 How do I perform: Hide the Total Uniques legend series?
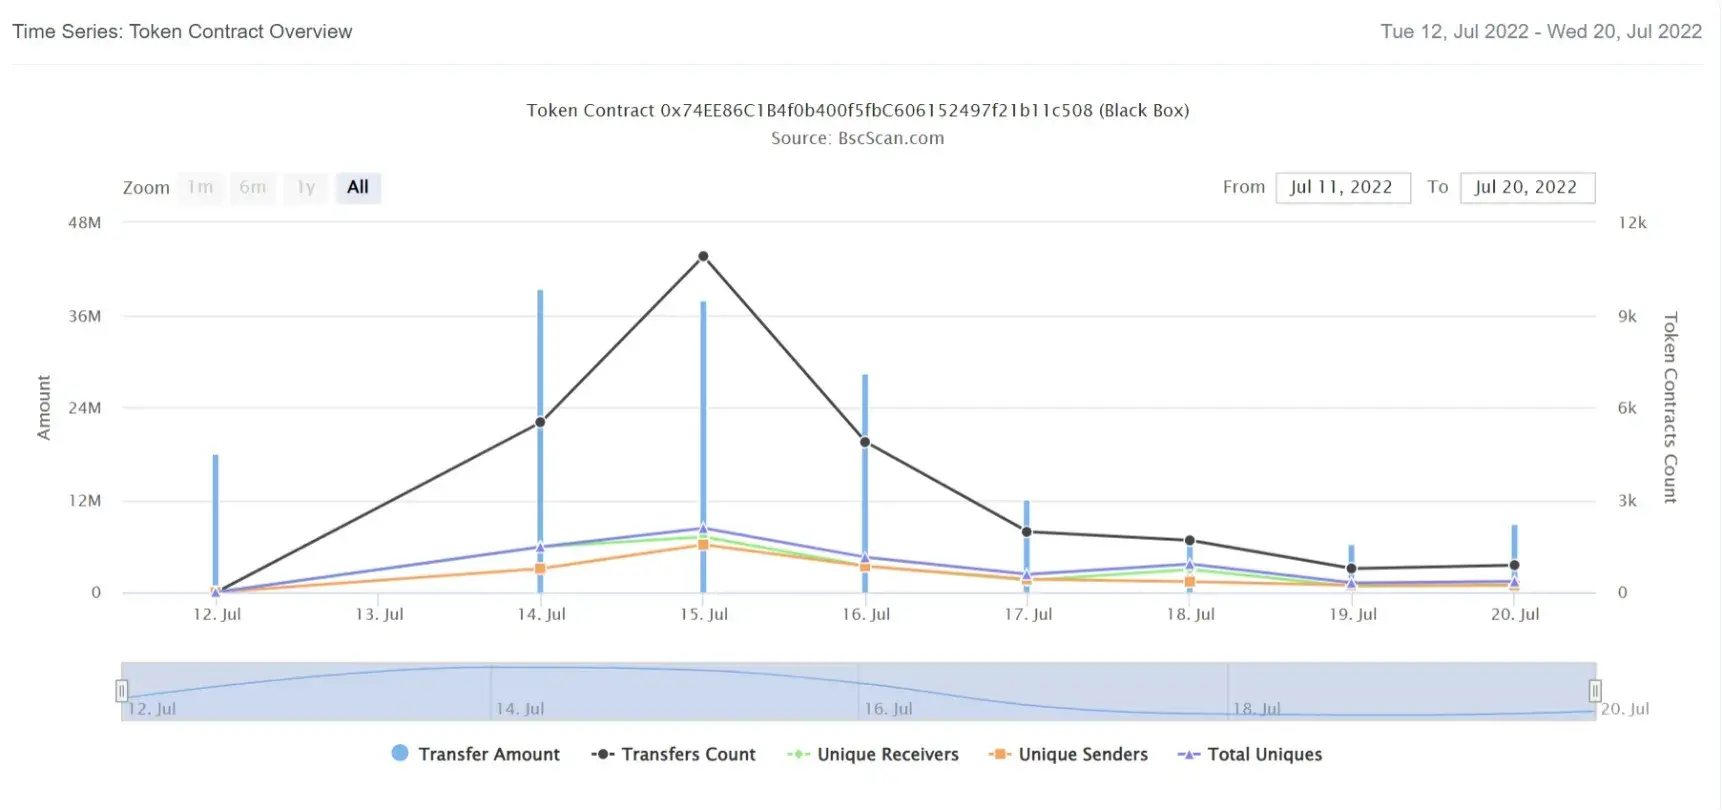[x=1250, y=754]
